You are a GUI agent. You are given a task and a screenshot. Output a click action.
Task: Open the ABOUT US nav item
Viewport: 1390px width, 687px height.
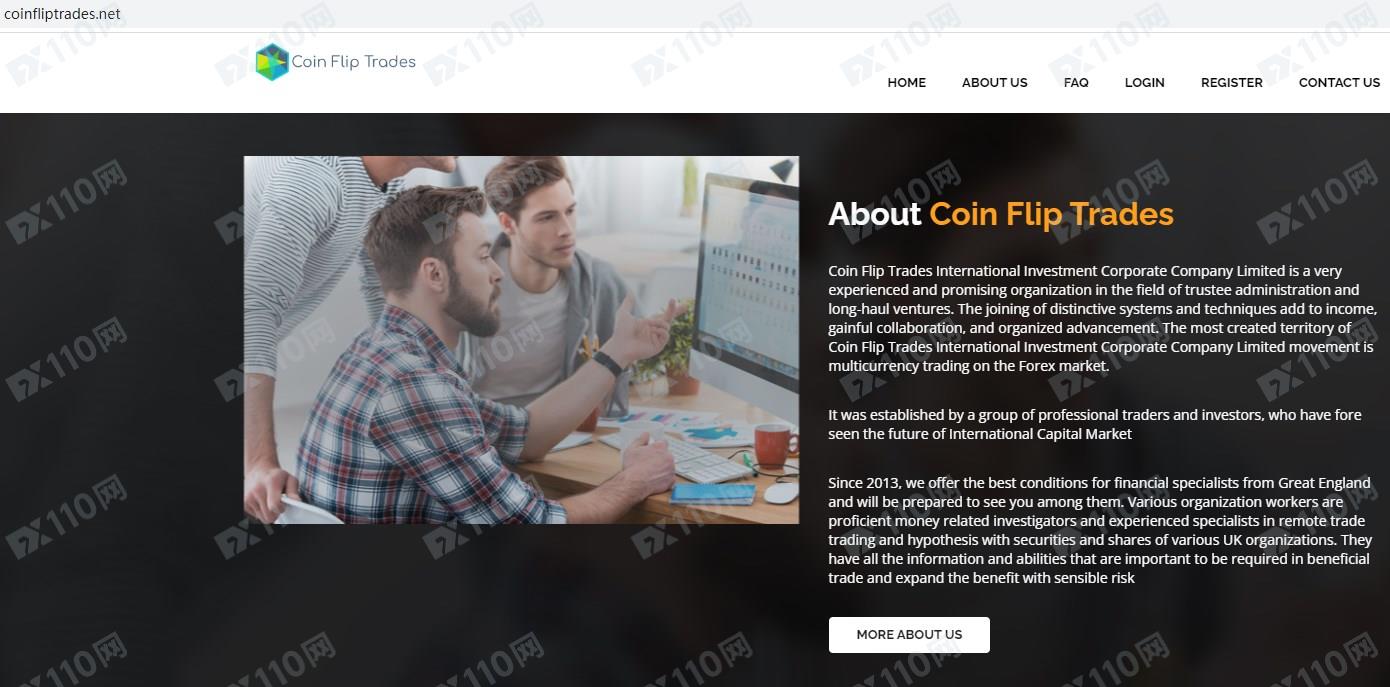pyautogui.click(x=994, y=83)
